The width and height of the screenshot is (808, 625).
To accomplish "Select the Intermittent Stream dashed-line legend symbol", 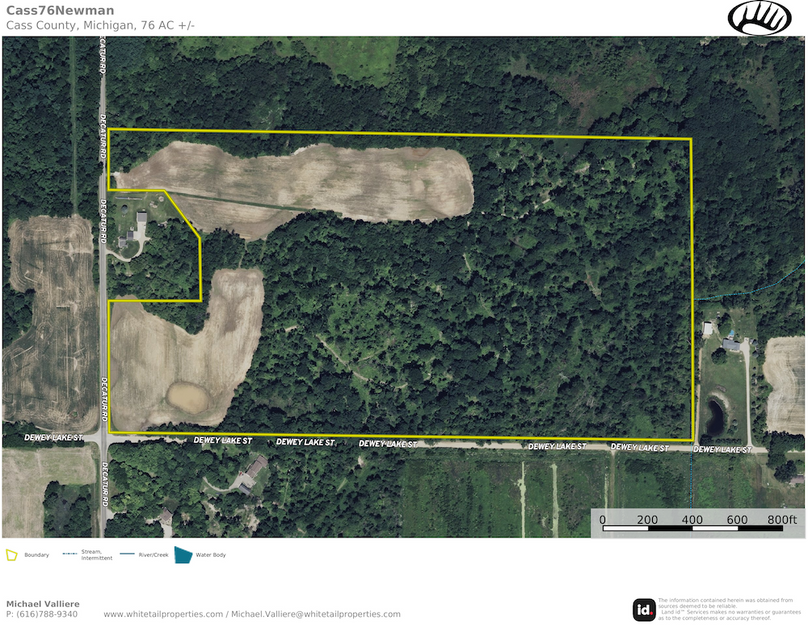I will pyautogui.click(x=70, y=554).
